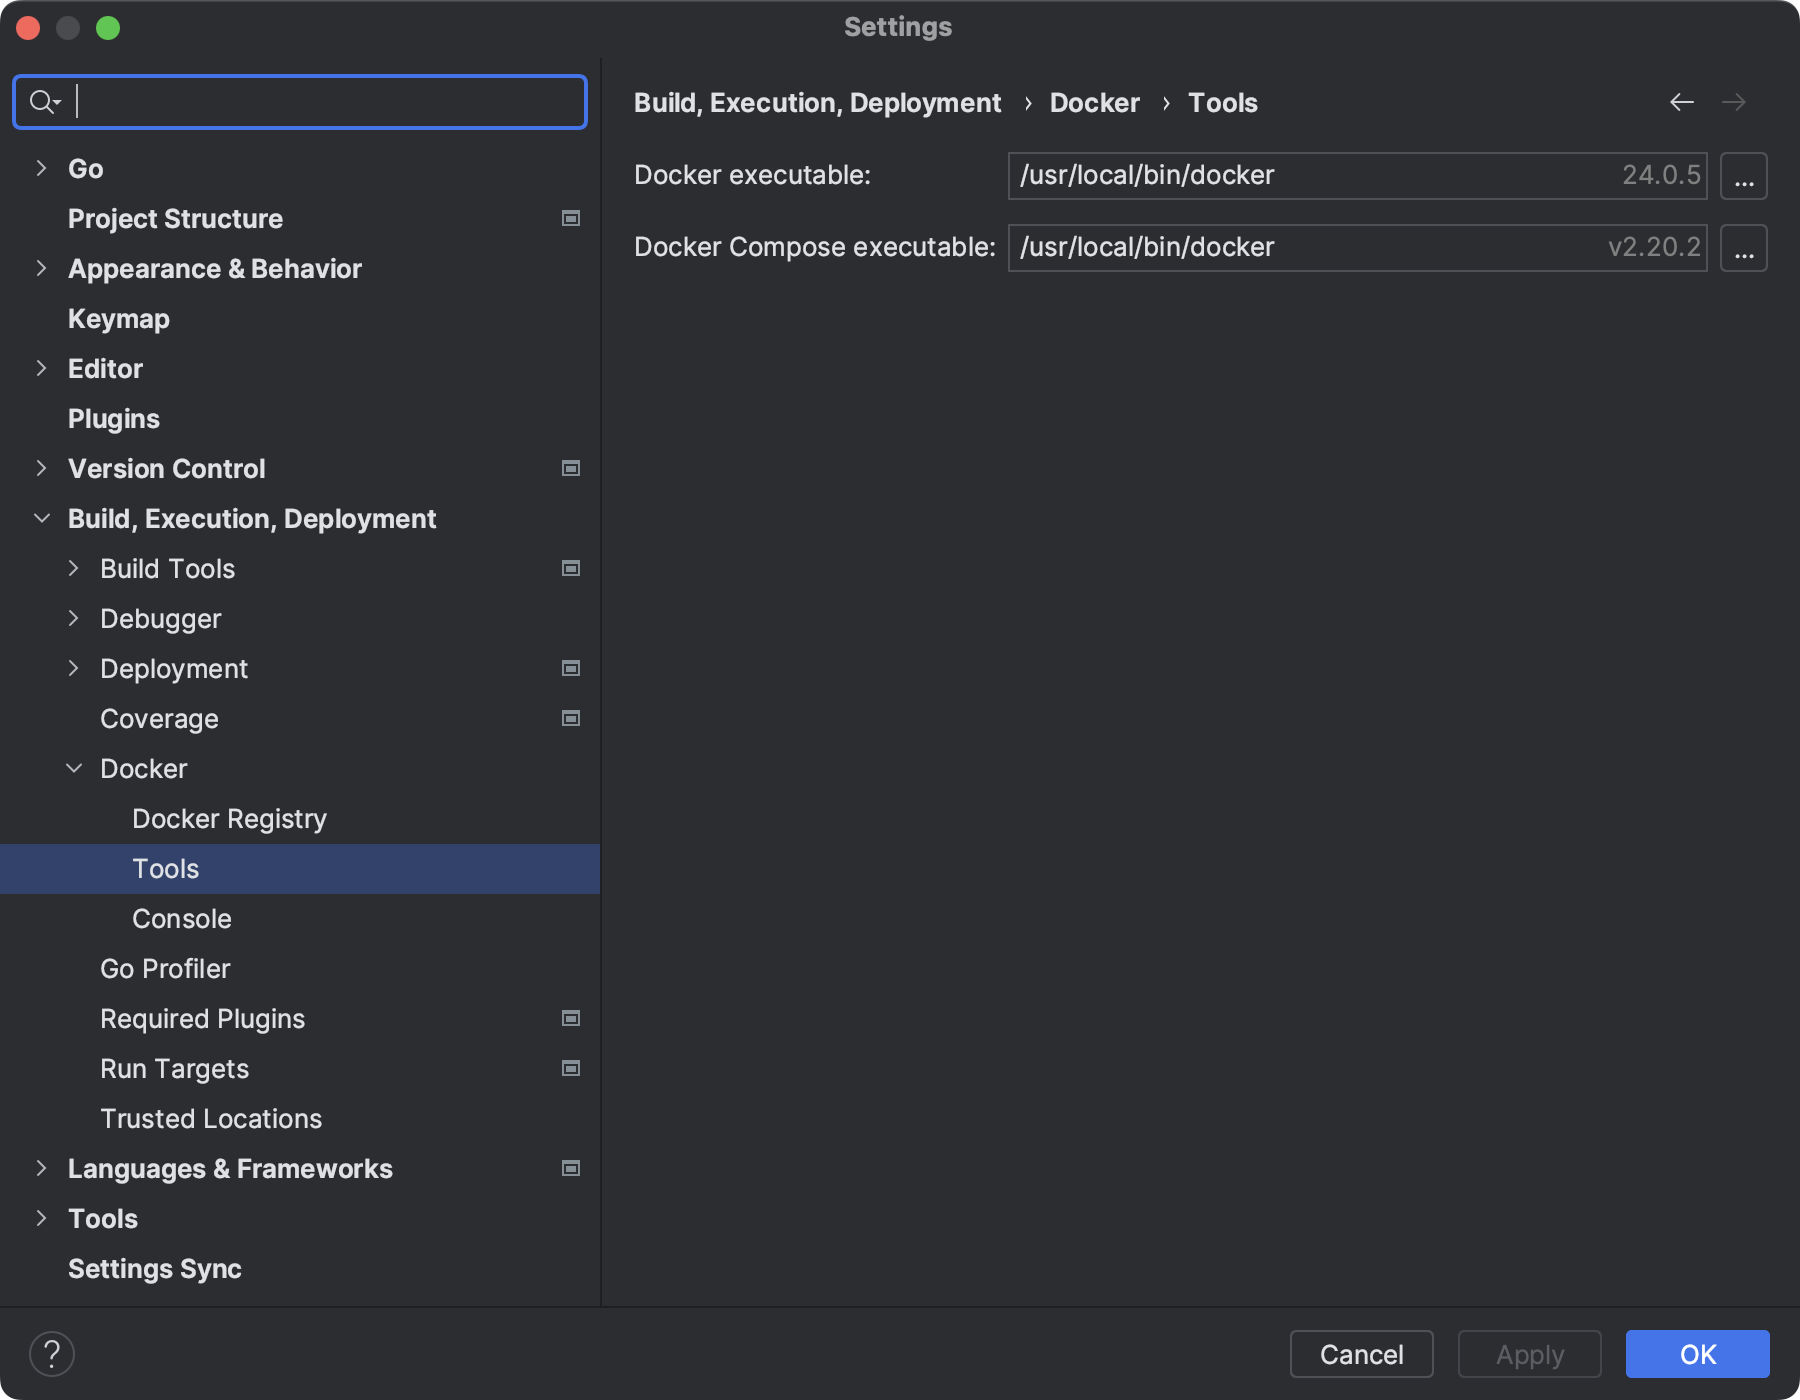The height and width of the screenshot is (1400, 1800).
Task: Click the Docker Compose executable path field
Action: [1357, 248]
